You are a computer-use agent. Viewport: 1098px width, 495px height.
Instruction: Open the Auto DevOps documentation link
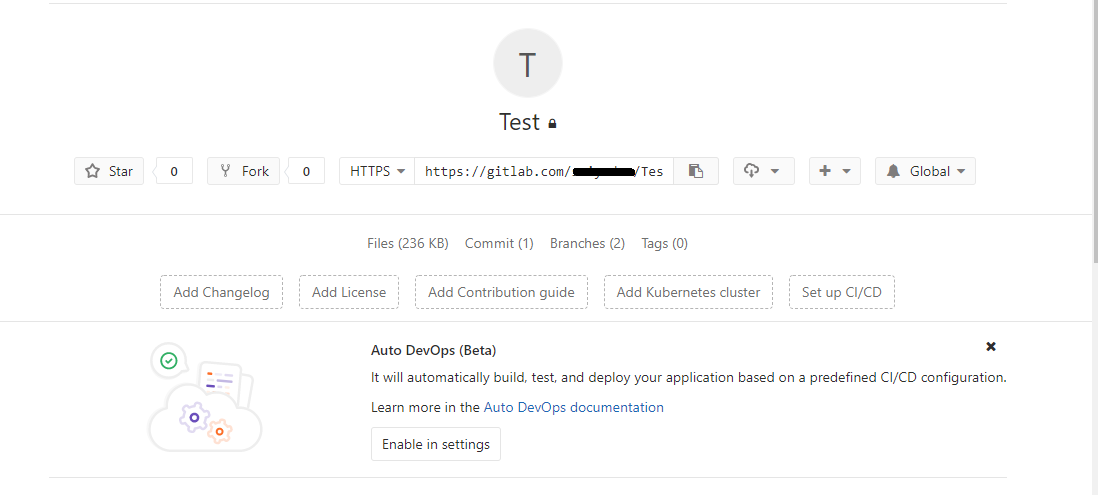click(573, 407)
